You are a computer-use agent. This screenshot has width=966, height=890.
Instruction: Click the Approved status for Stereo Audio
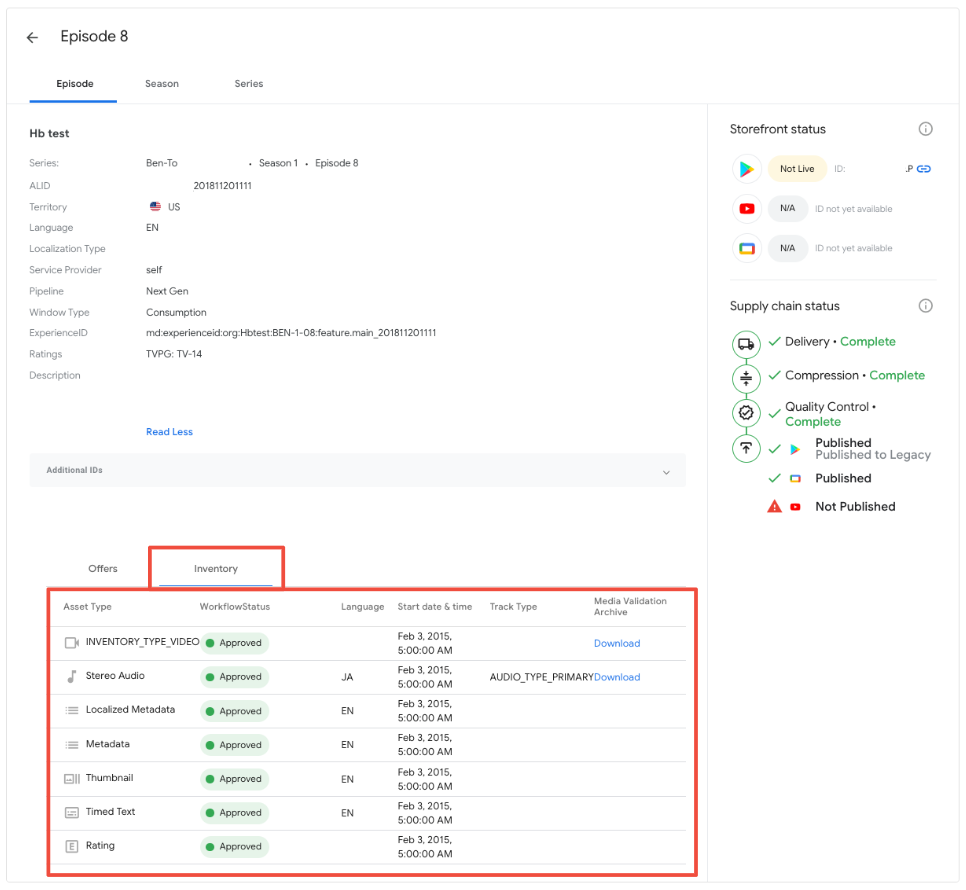pyautogui.click(x=234, y=677)
